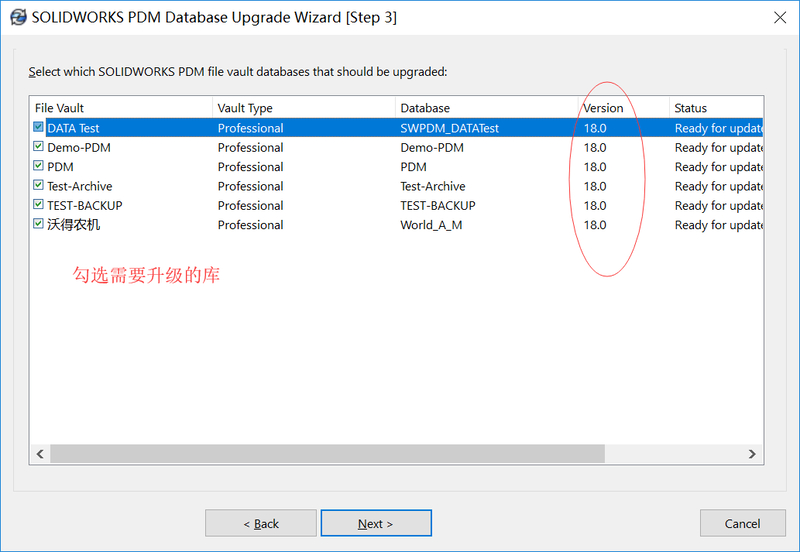Click PDM in the Database column
Image resolution: width=800 pixels, height=552 pixels.
coord(413,167)
